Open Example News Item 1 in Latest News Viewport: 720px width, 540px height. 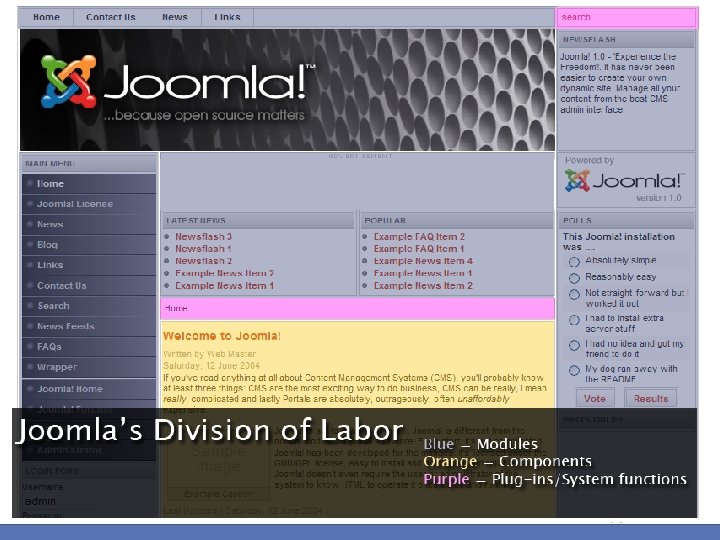[x=225, y=286]
